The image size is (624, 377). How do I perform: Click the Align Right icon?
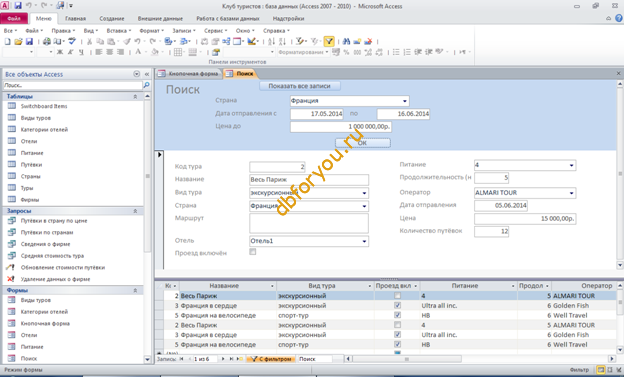click(120, 52)
